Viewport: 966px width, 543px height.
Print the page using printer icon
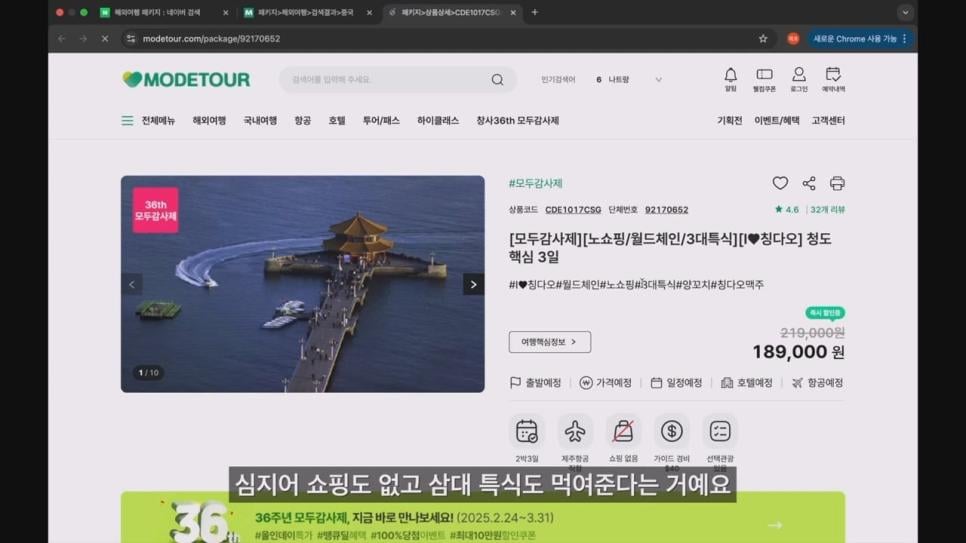click(837, 183)
